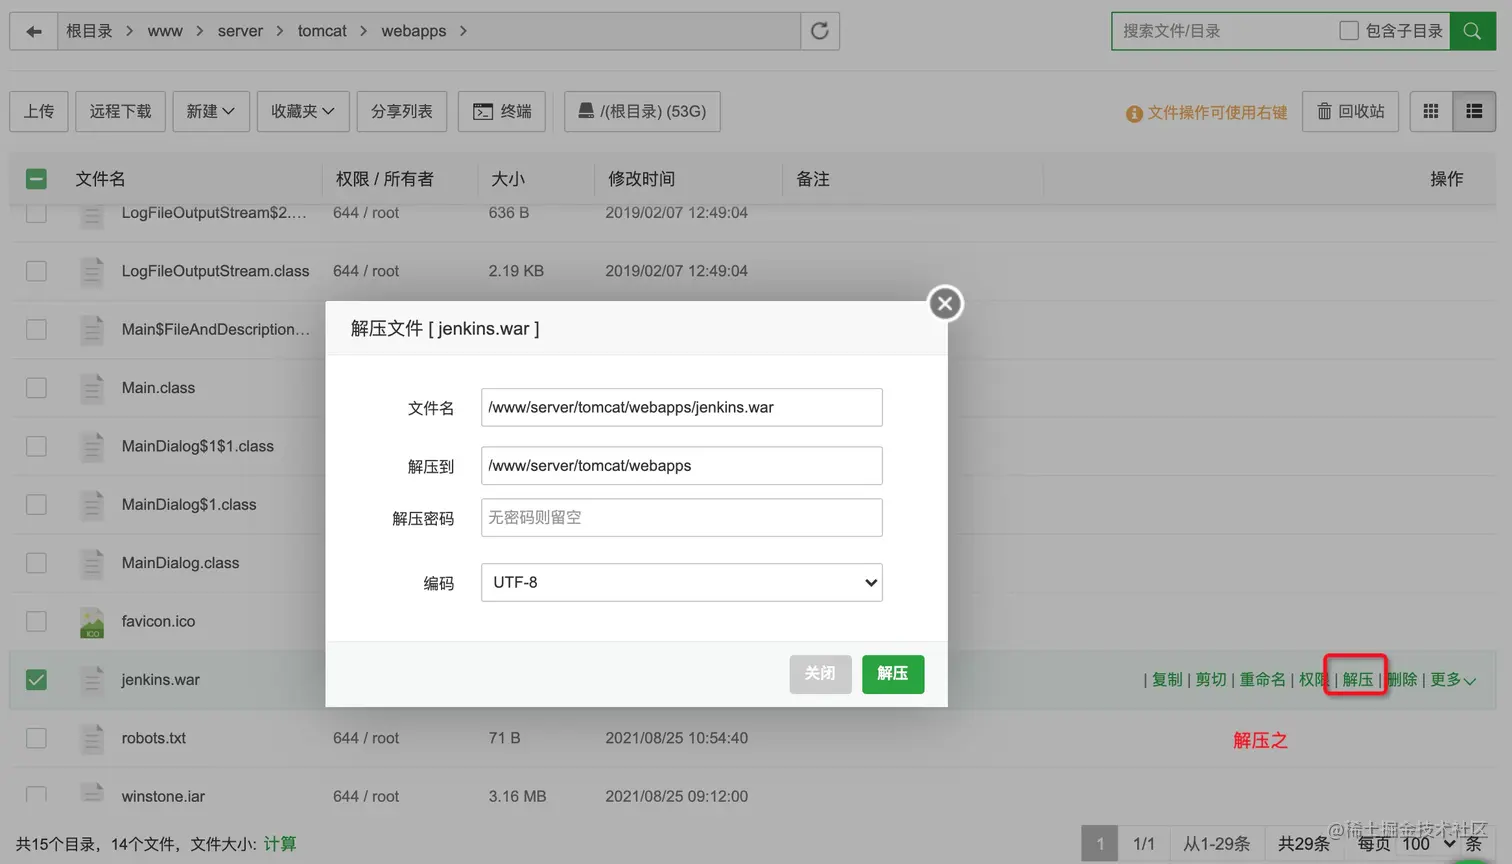This screenshot has height=864, width=1512.
Task: Open the 收藏夹 dropdown
Action: (303, 111)
